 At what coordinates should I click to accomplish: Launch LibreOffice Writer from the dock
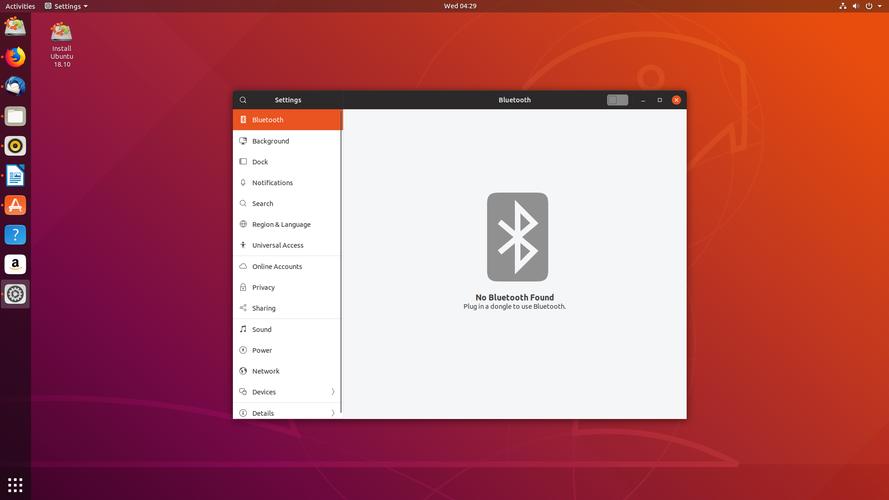[x=15, y=176]
